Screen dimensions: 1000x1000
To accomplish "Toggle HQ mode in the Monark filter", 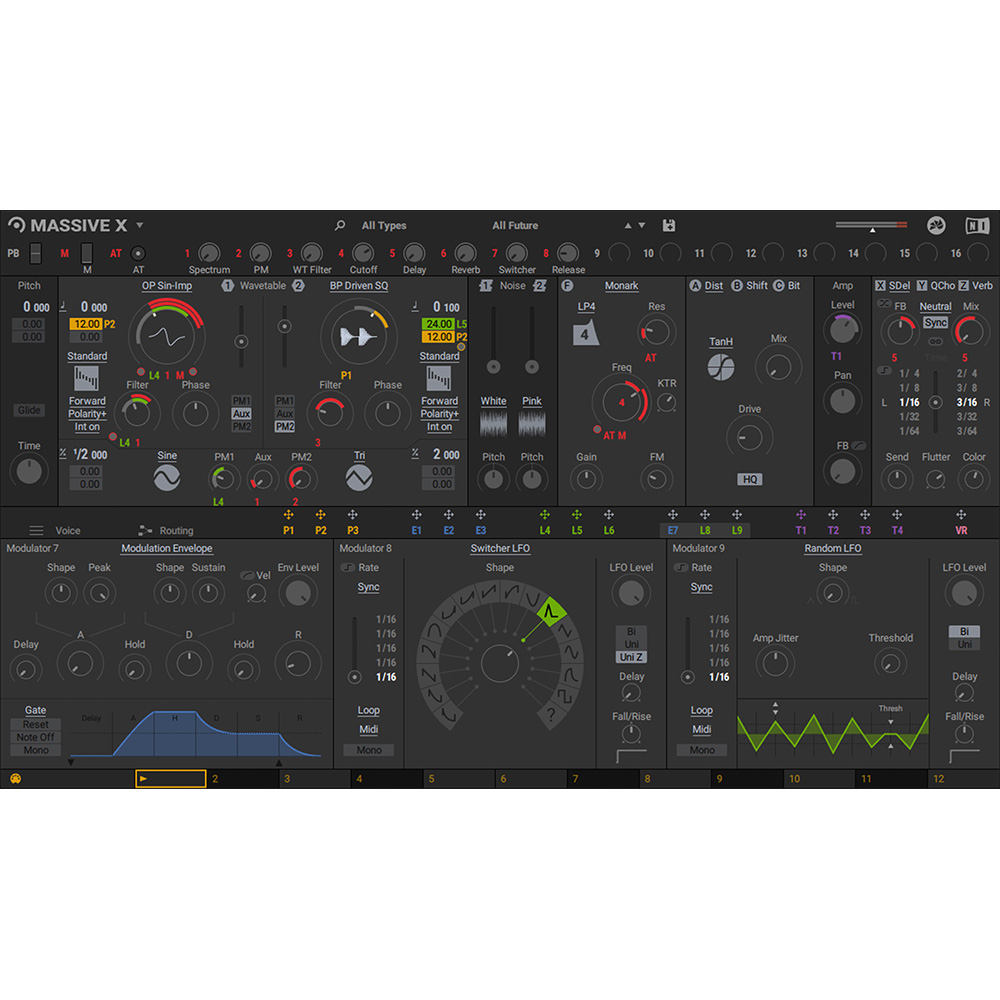I will click(x=748, y=478).
